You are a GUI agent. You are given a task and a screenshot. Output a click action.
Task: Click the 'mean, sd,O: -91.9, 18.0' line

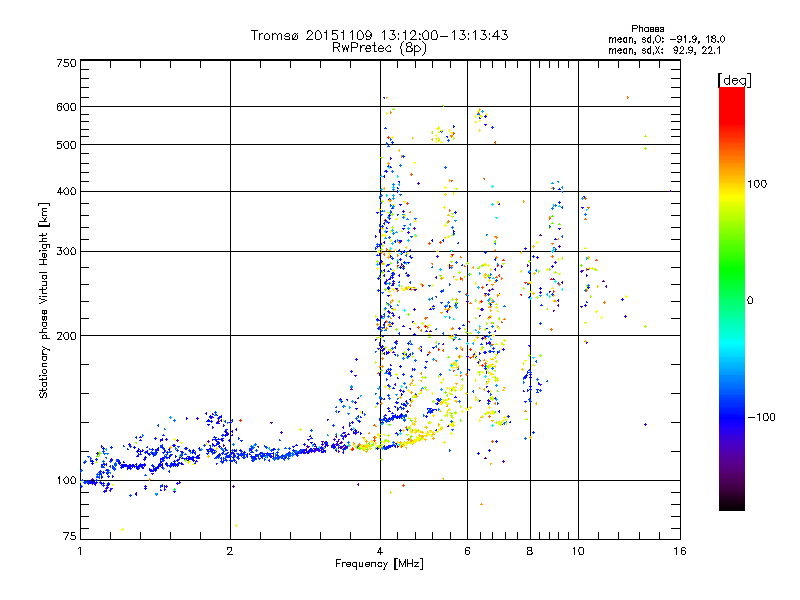pos(666,39)
